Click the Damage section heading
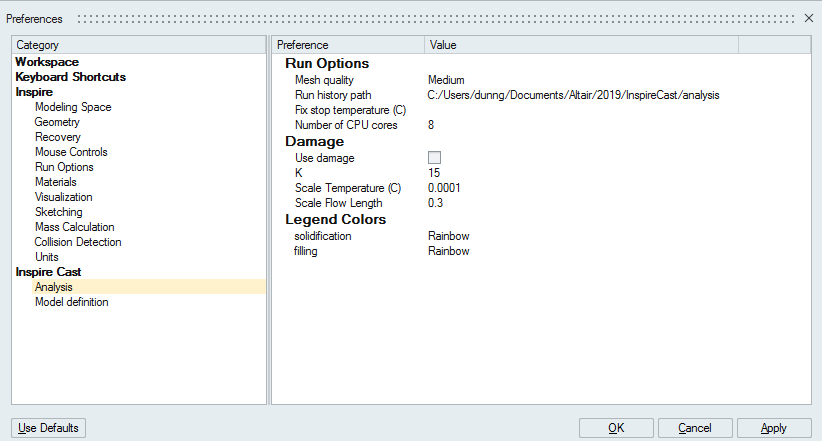Screen dimensions: 822x441 coord(315,142)
